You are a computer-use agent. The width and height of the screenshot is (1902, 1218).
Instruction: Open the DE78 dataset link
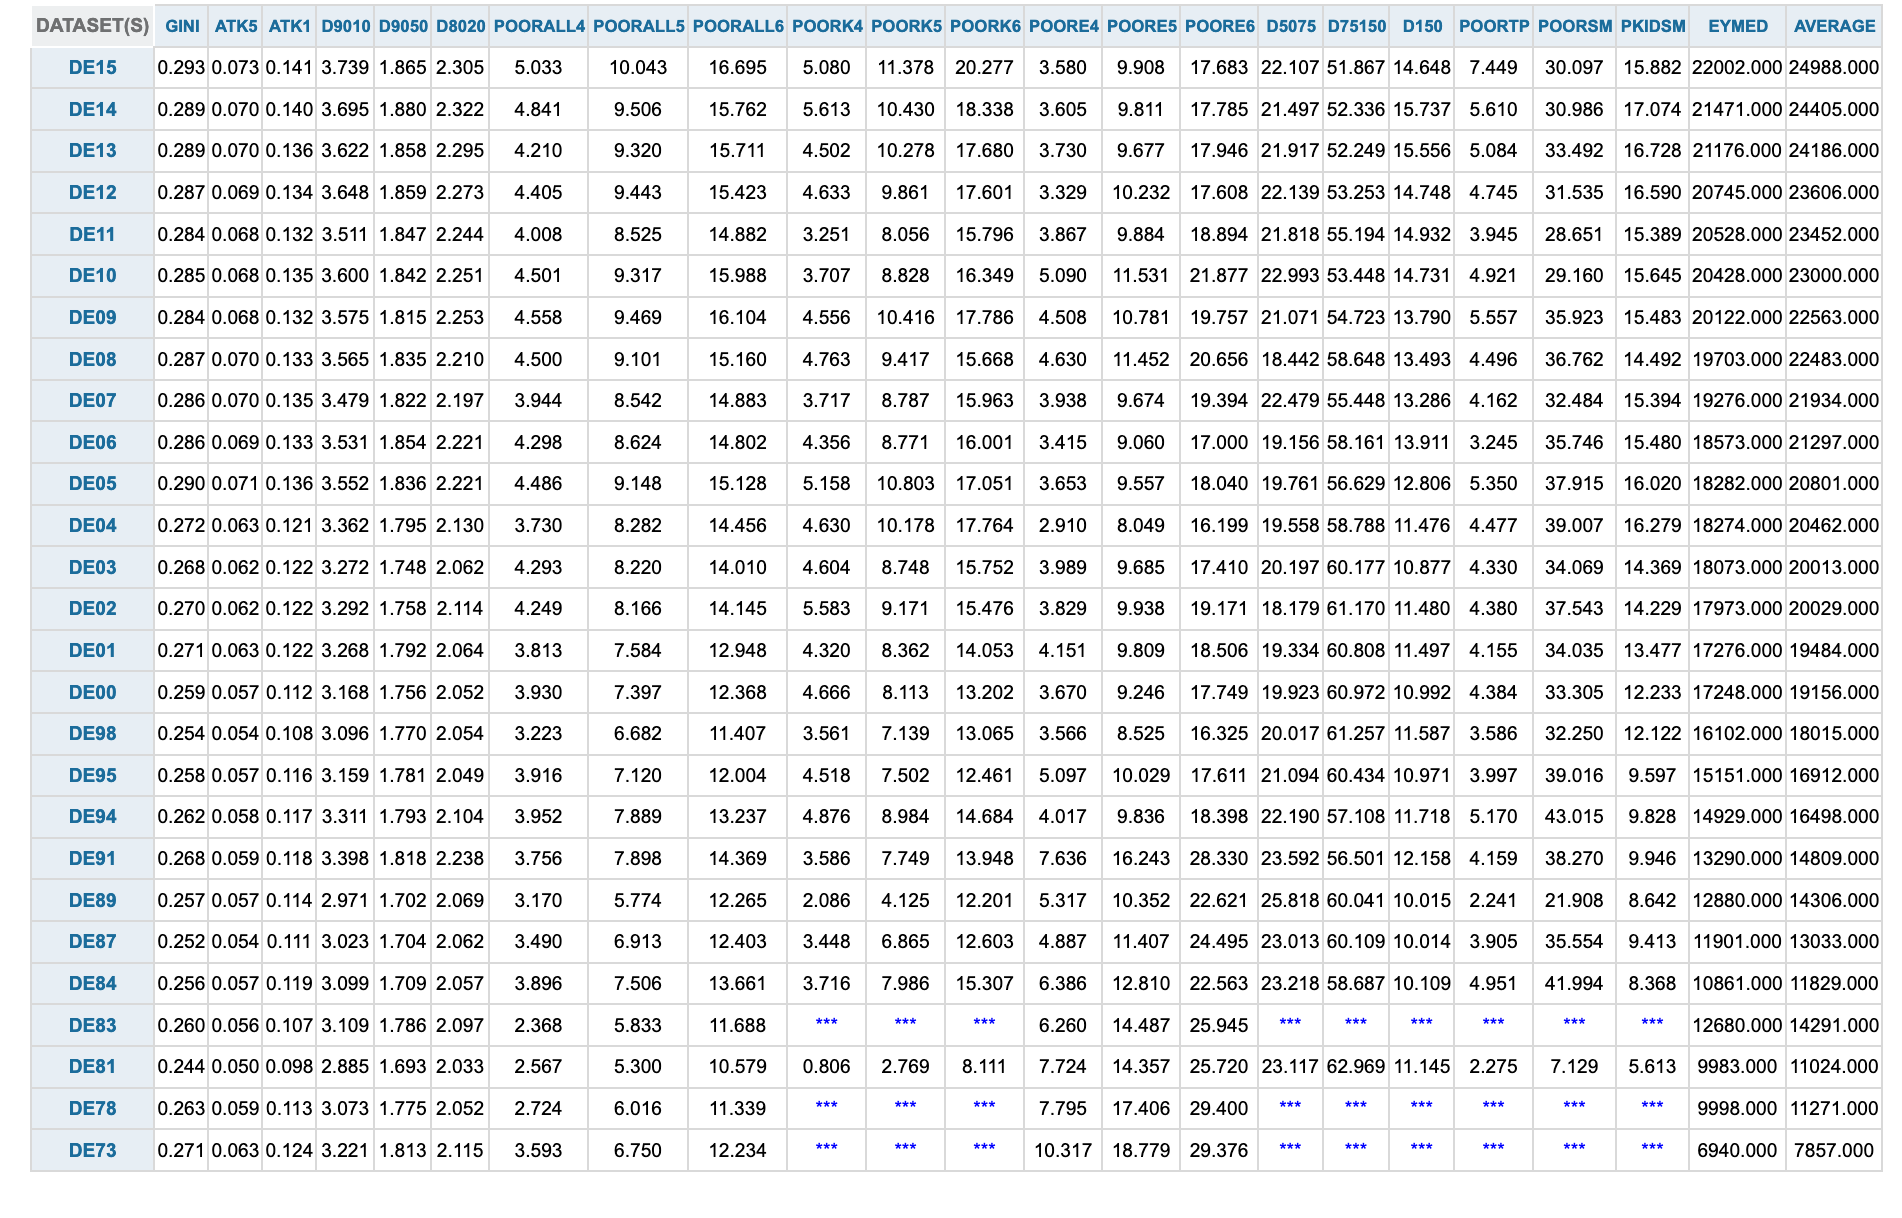click(92, 1109)
